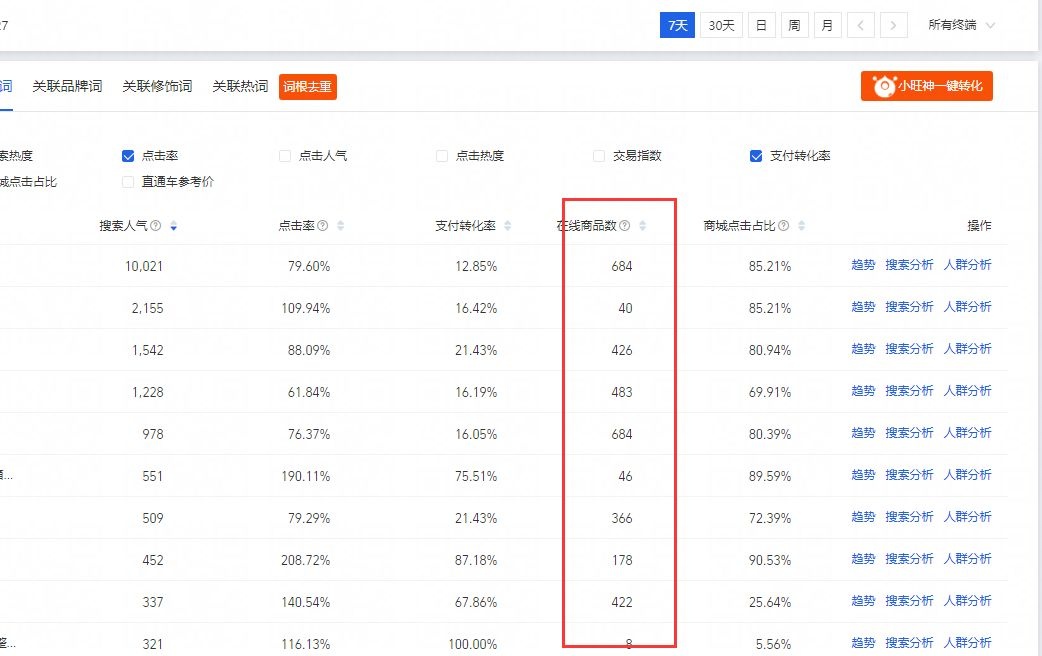Select the 周 period button

pyautogui.click(x=794, y=25)
